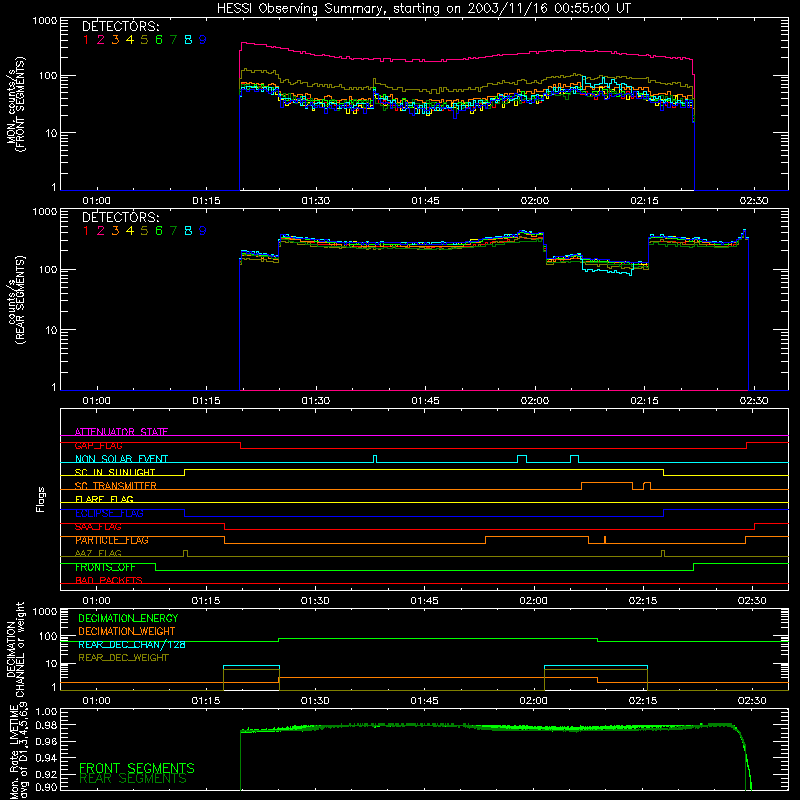
Task: Click the REAR_DEC_CHAN/128 legend label
Action: (132, 645)
